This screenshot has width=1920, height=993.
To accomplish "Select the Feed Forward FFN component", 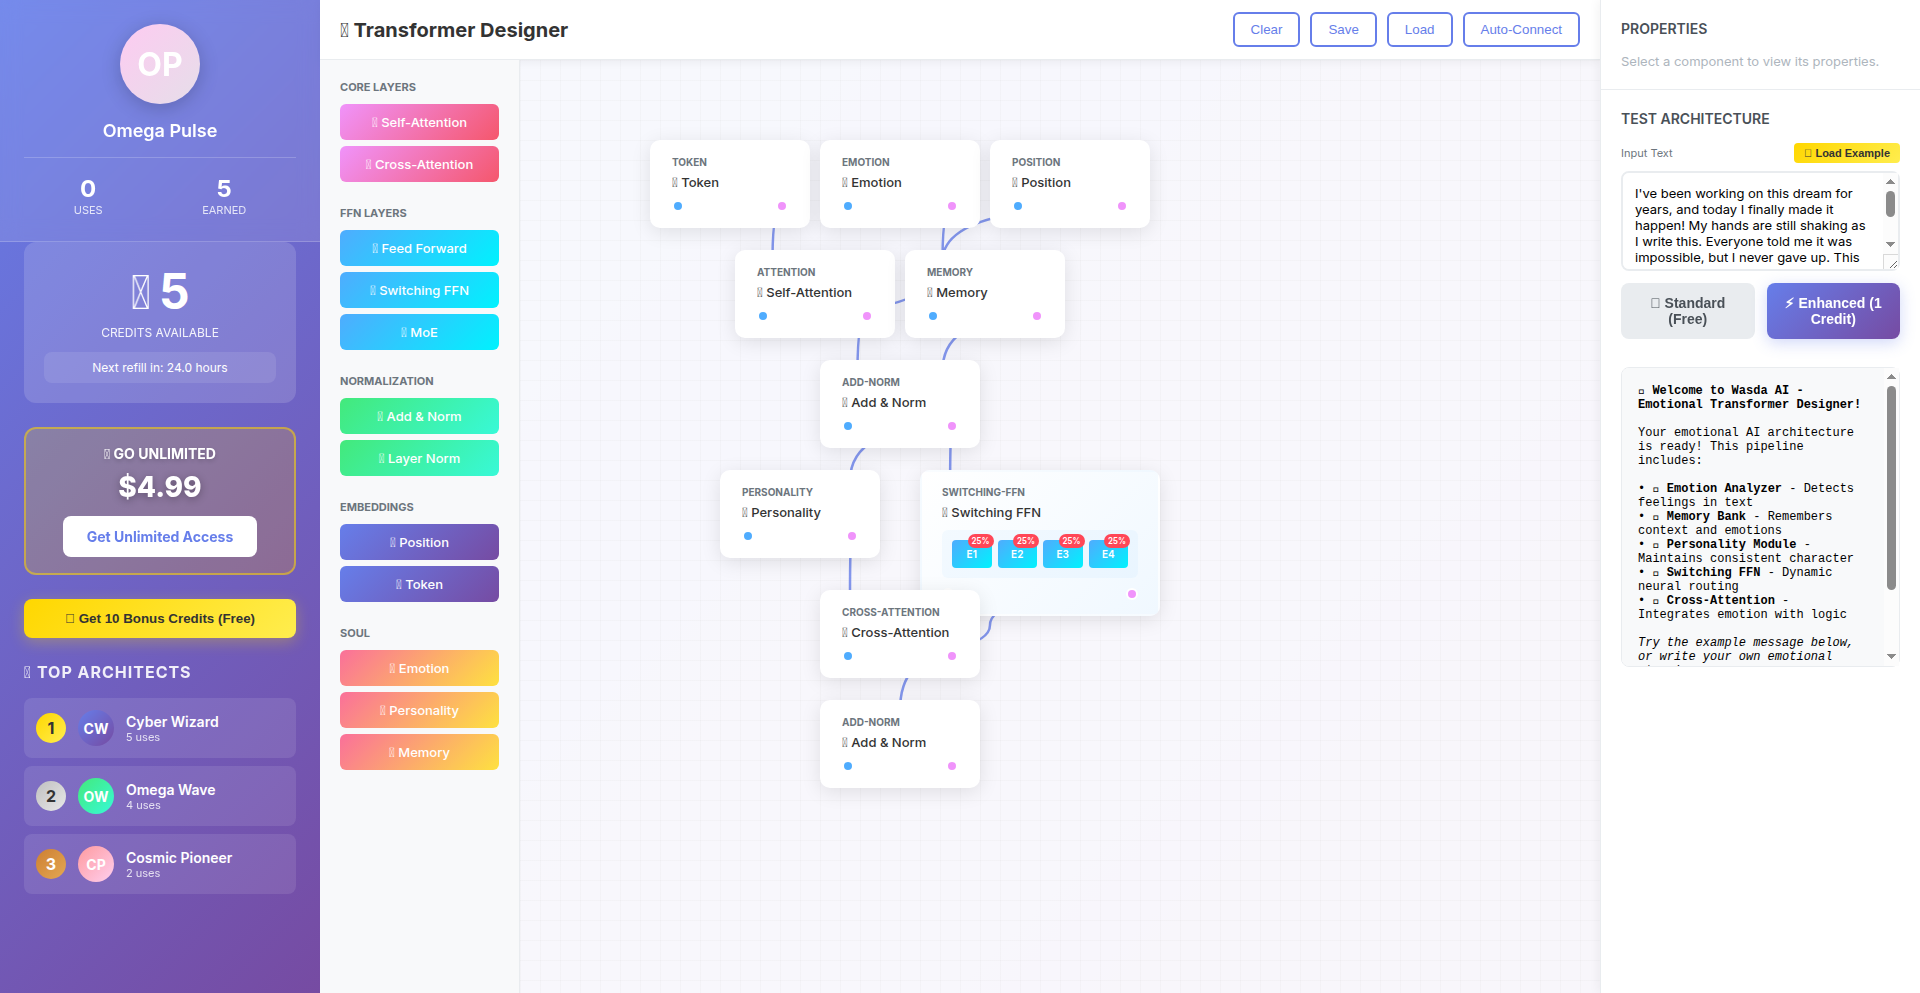I will click(x=419, y=248).
